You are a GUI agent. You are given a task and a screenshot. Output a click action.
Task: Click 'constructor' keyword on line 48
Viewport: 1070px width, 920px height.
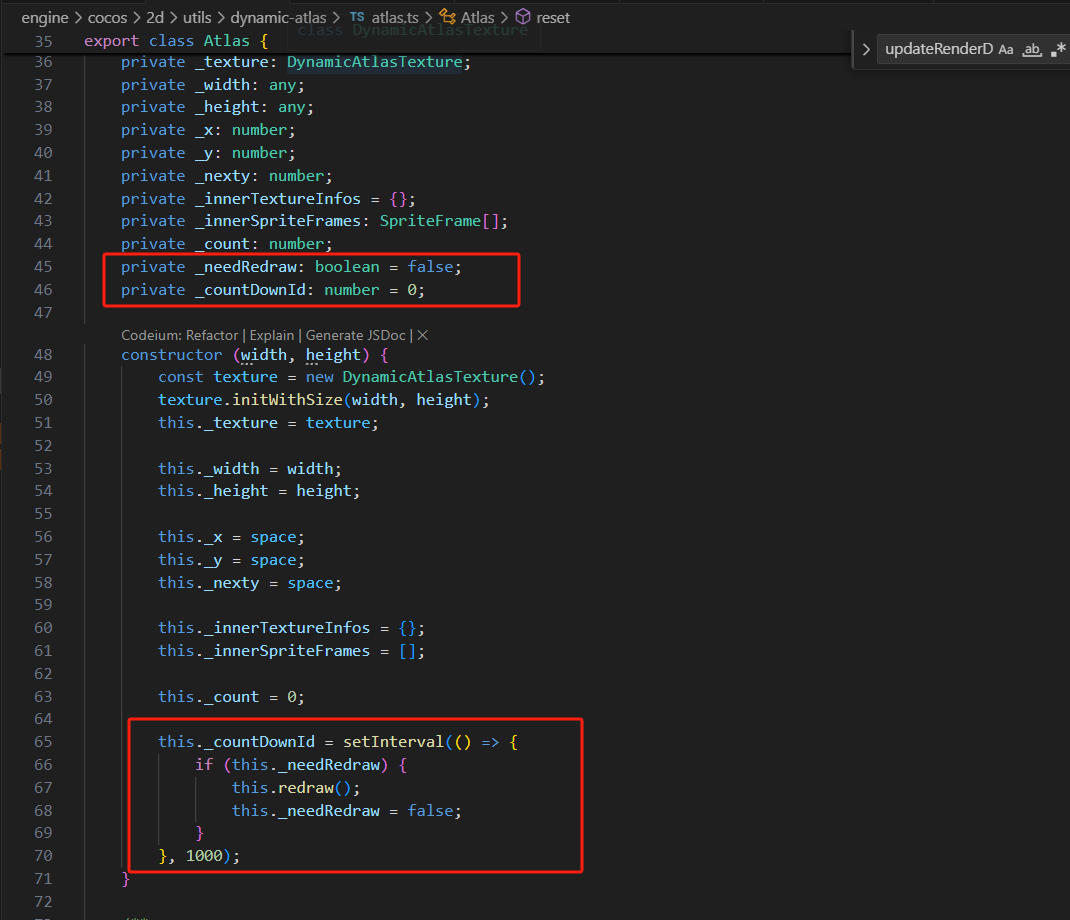tap(171, 355)
